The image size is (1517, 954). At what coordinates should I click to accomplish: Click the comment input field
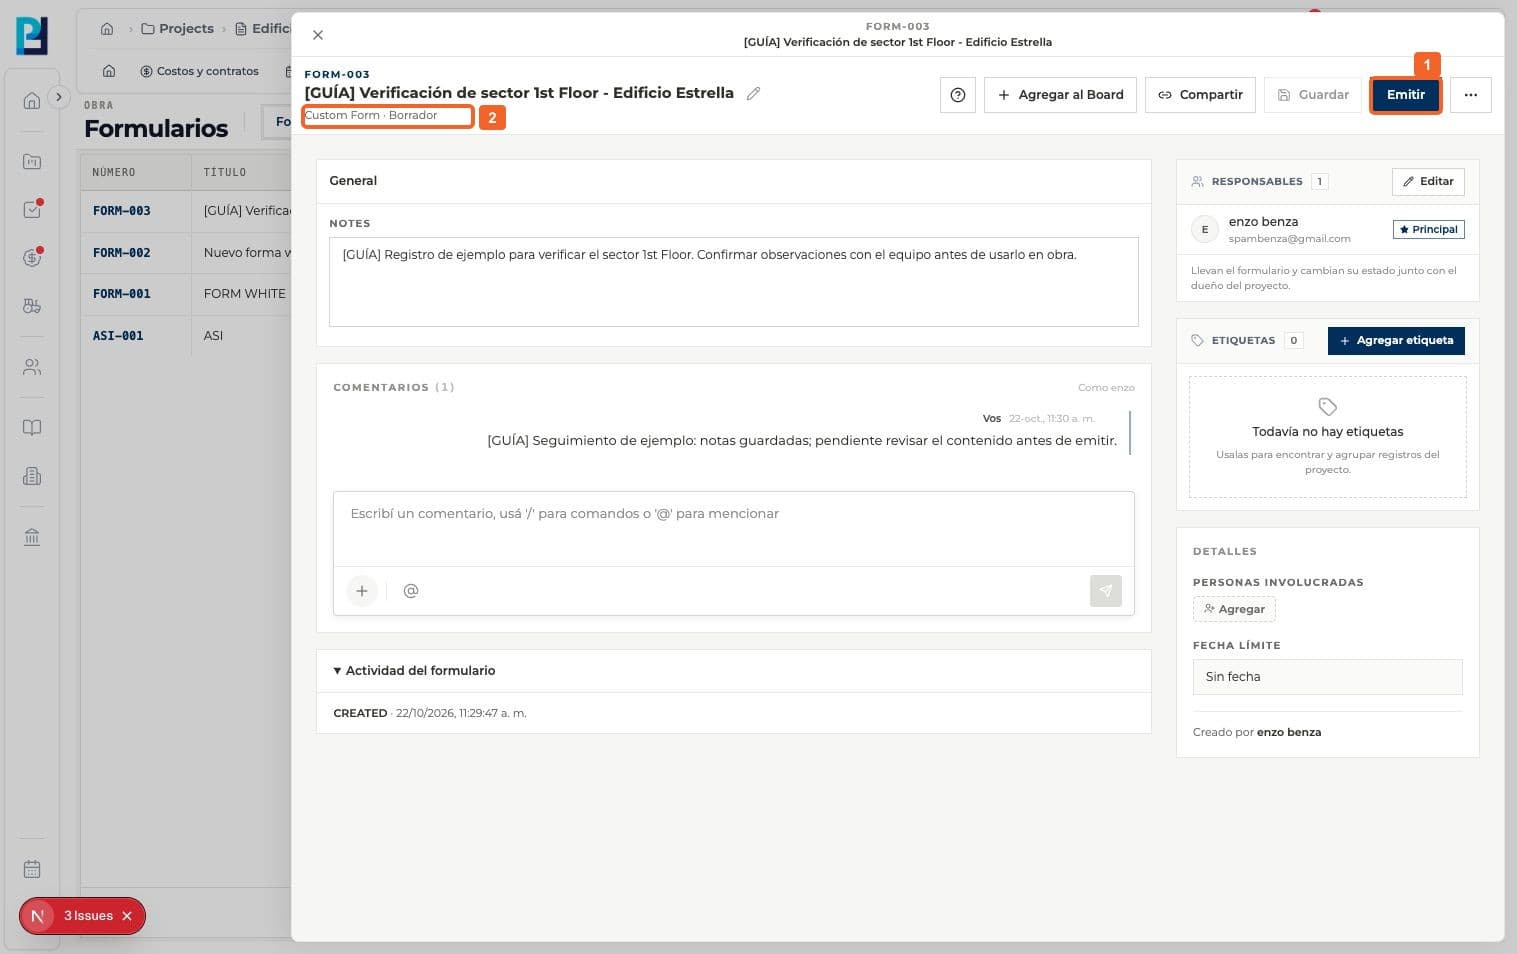[733, 529]
